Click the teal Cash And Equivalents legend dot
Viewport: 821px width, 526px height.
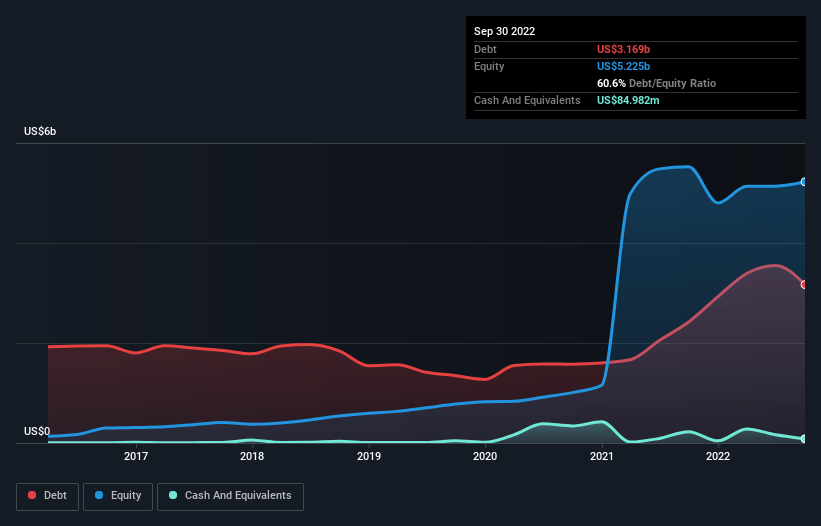pyautogui.click(x=173, y=495)
